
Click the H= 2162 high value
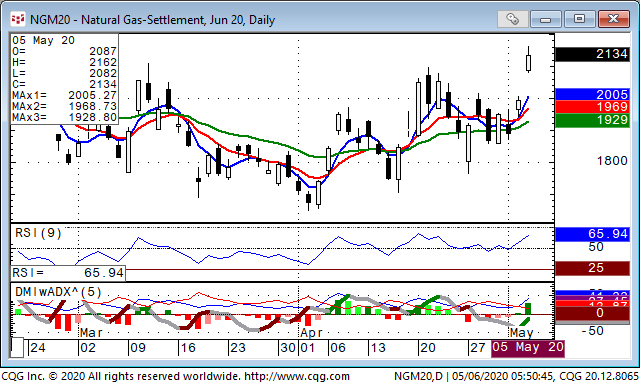point(64,62)
